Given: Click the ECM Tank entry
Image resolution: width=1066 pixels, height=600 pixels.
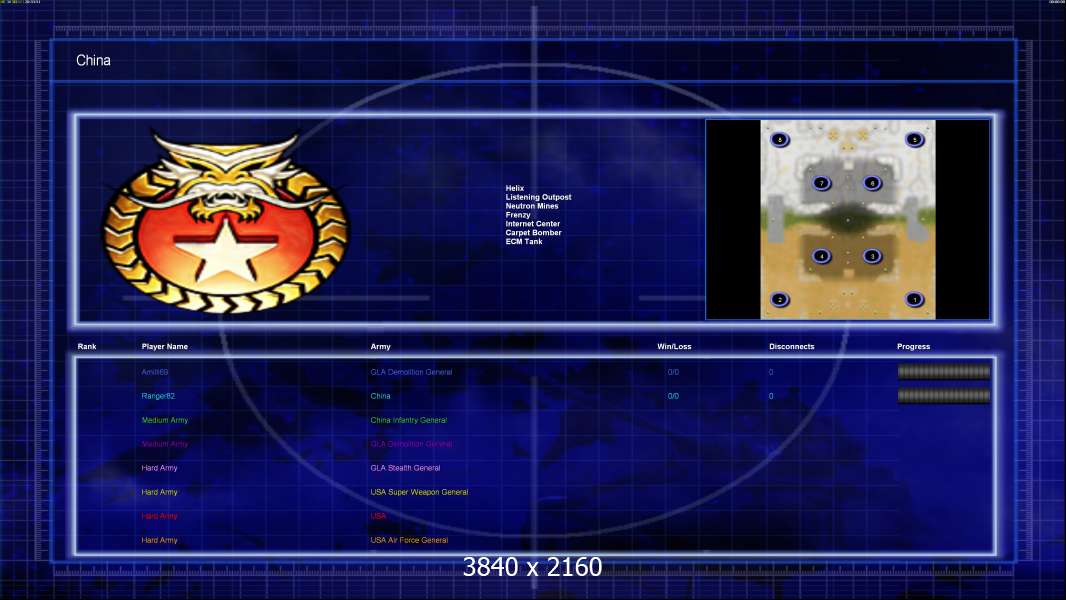Looking at the screenshot, I should click(x=524, y=241).
